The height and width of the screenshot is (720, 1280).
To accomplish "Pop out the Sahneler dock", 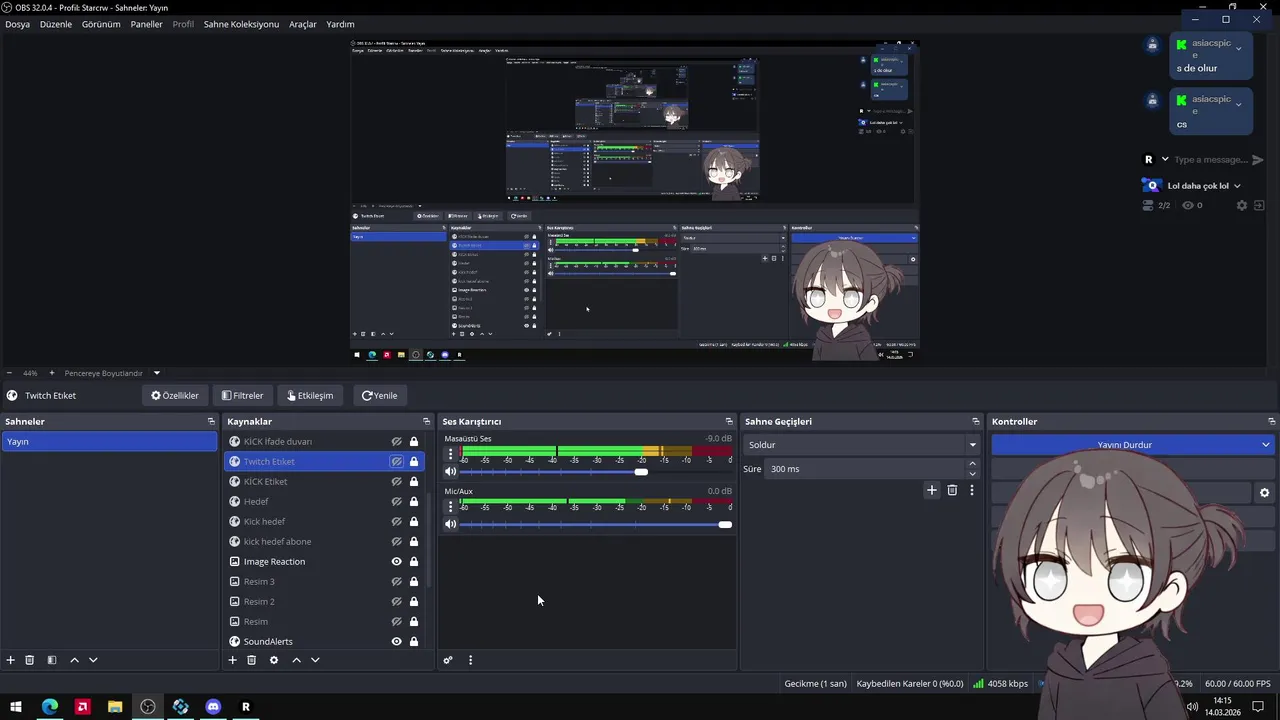I will (211, 421).
